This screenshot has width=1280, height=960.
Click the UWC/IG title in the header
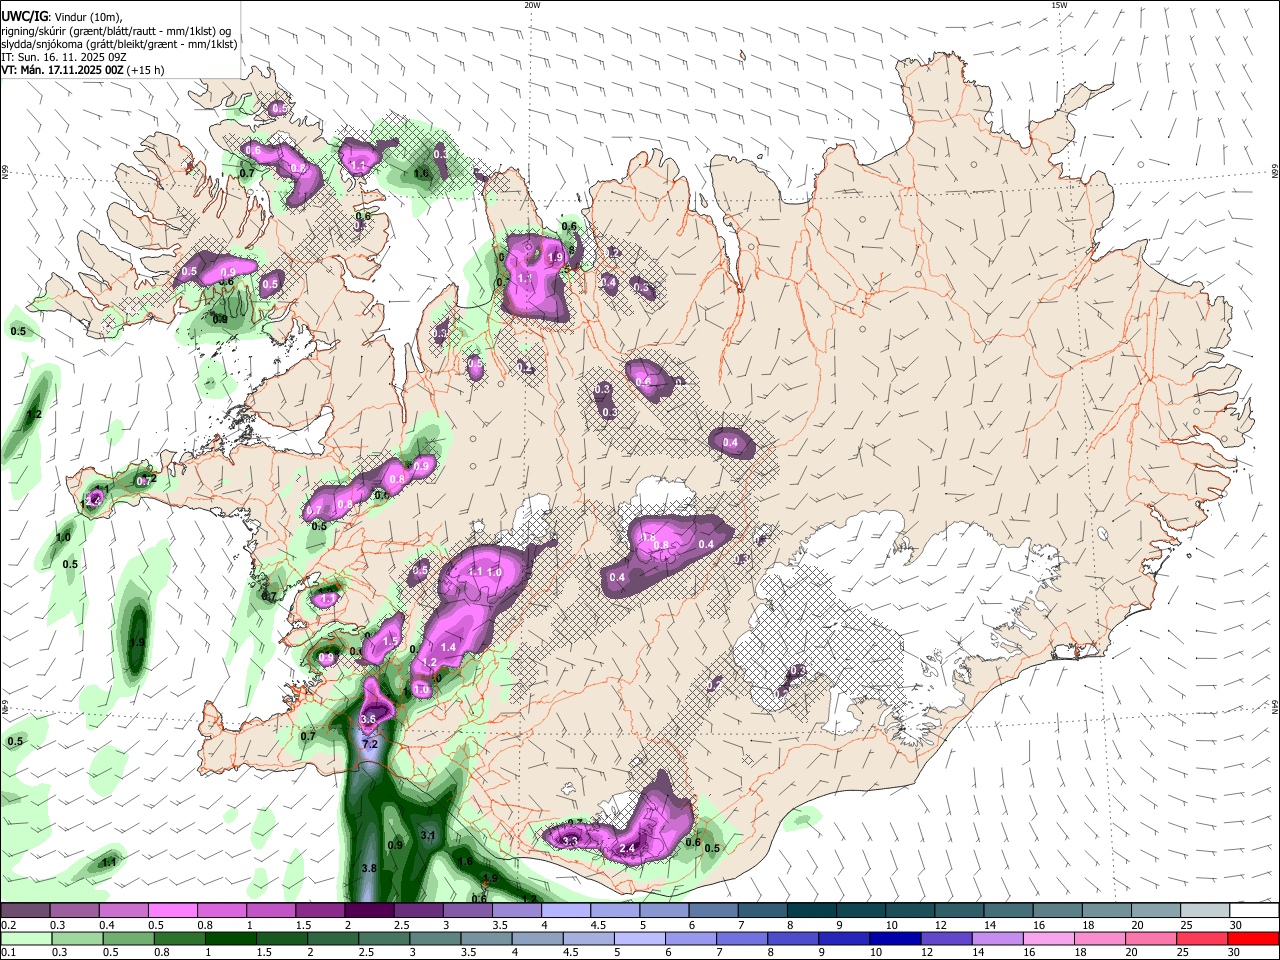tap(24, 15)
